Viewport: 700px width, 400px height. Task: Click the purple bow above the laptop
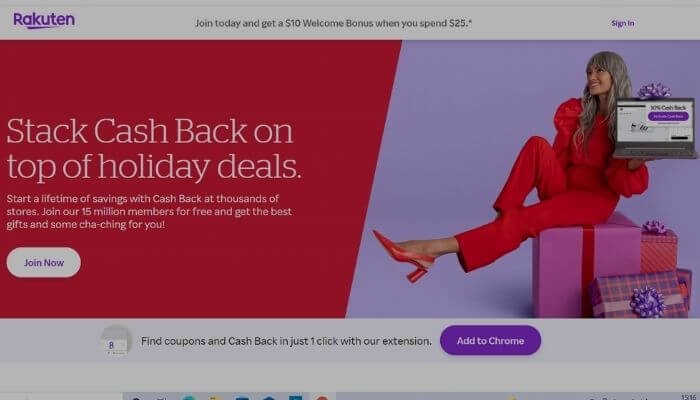(x=654, y=91)
